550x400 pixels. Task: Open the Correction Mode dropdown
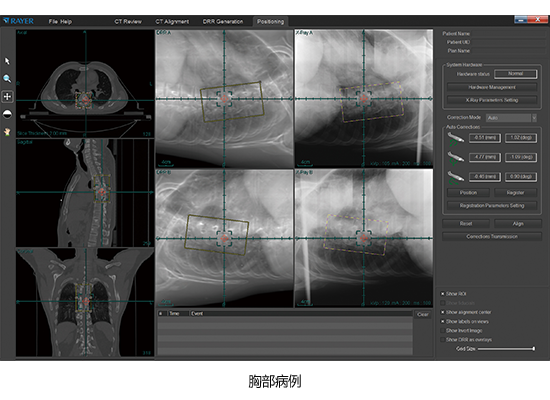coord(511,118)
